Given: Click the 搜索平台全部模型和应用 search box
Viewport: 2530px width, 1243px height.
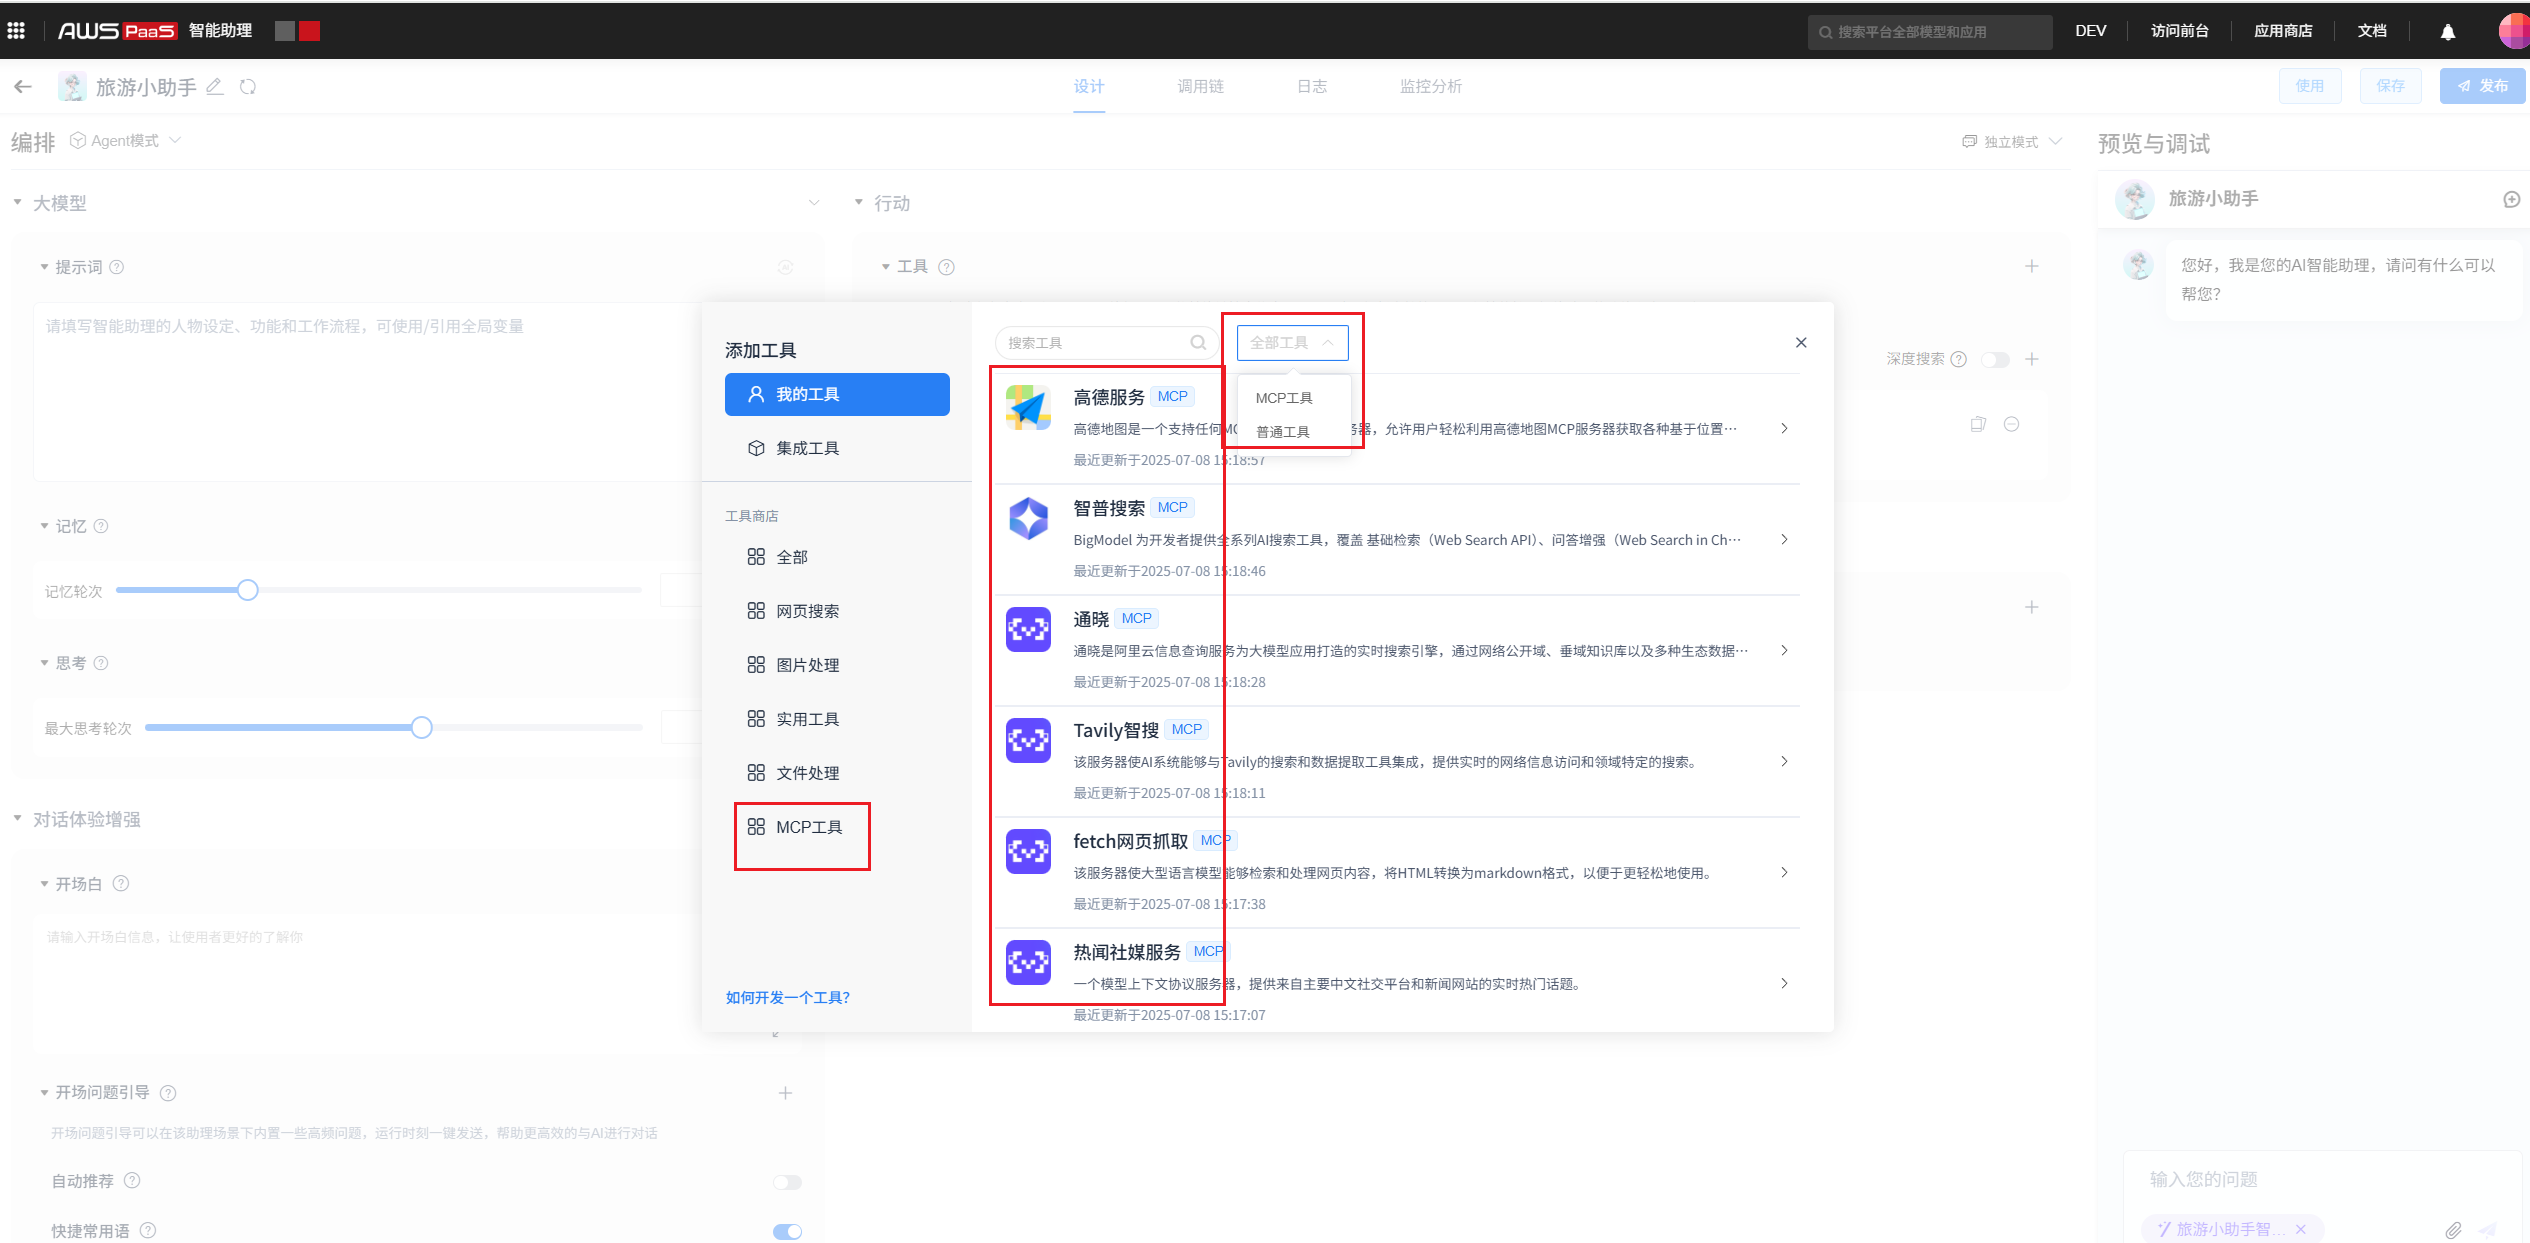Looking at the screenshot, I should point(1929,32).
